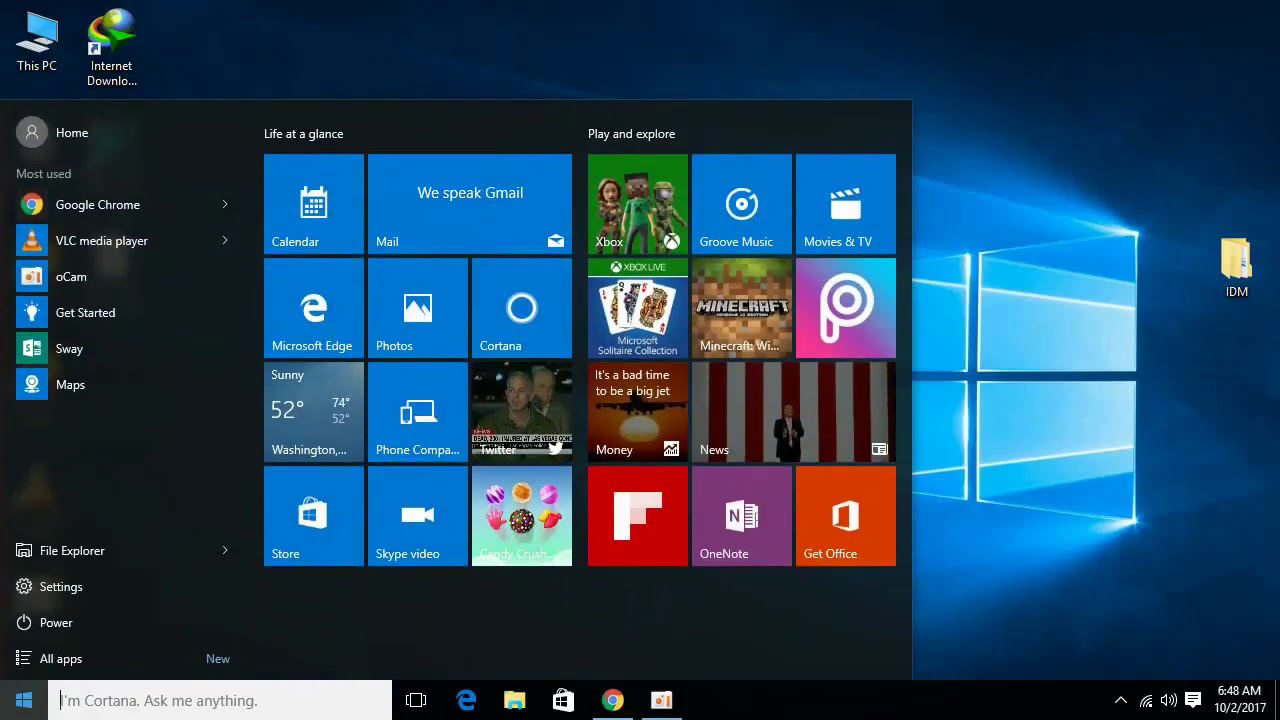Open the Get Office tile

click(x=846, y=516)
